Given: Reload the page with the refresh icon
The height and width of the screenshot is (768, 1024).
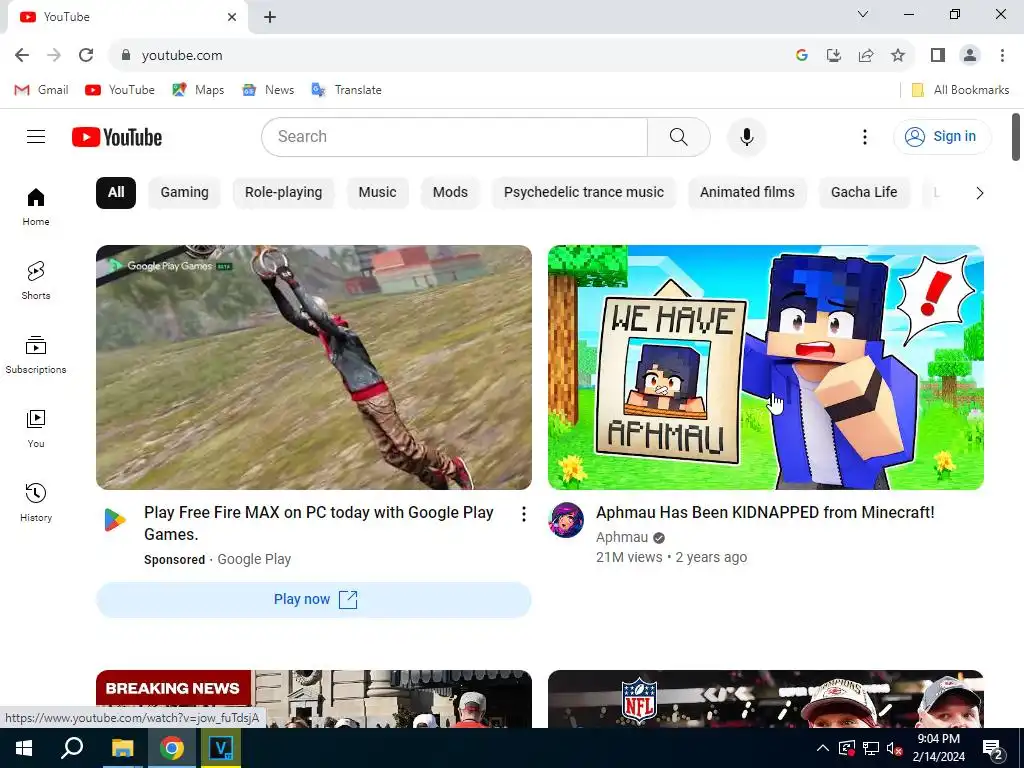Looking at the screenshot, I should (x=86, y=56).
